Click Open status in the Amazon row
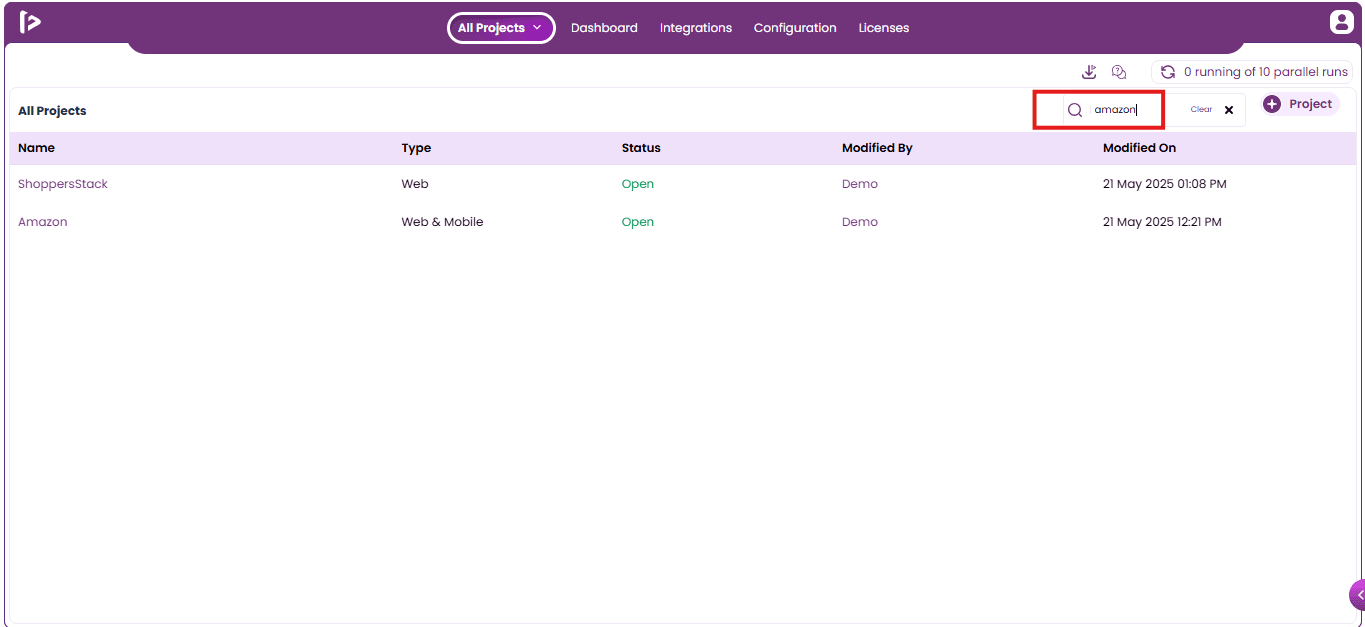Image resolution: width=1365 pixels, height=627 pixels. [x=638, y=222]
